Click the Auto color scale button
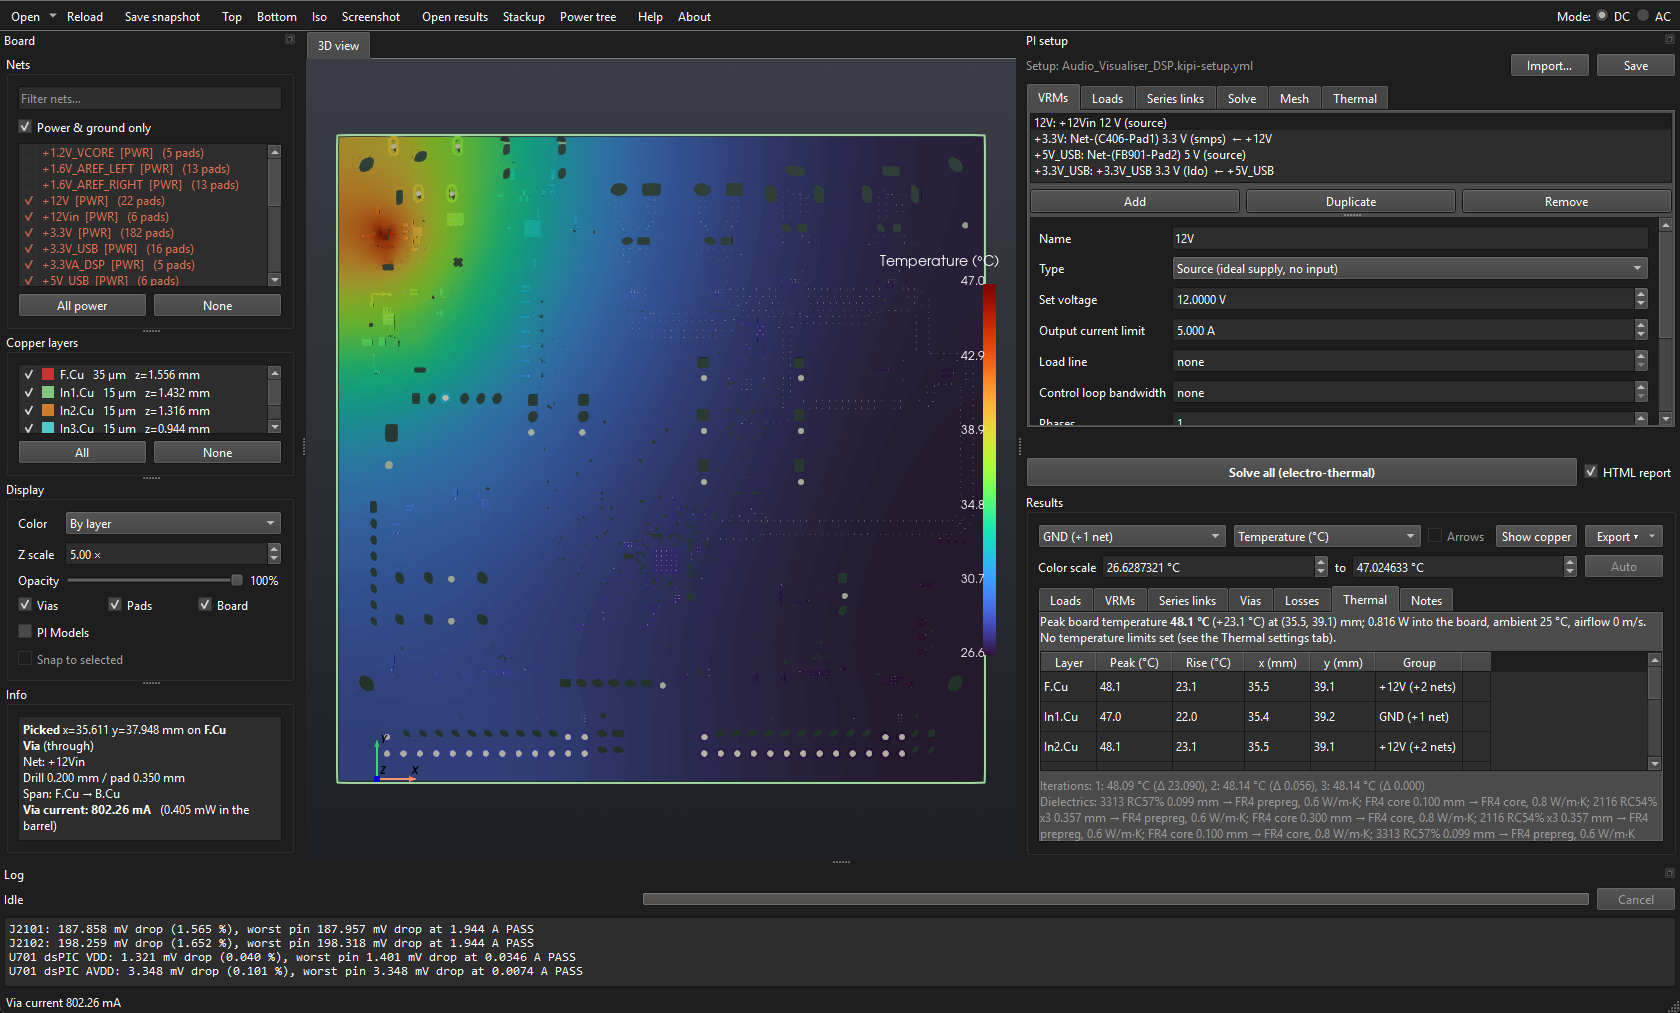Viewport: 1680px width, 1013px height. pos(1624,566)
